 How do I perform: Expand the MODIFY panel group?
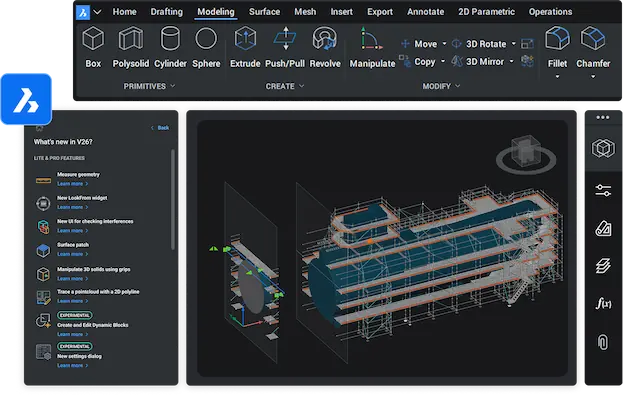pos(441,86)
